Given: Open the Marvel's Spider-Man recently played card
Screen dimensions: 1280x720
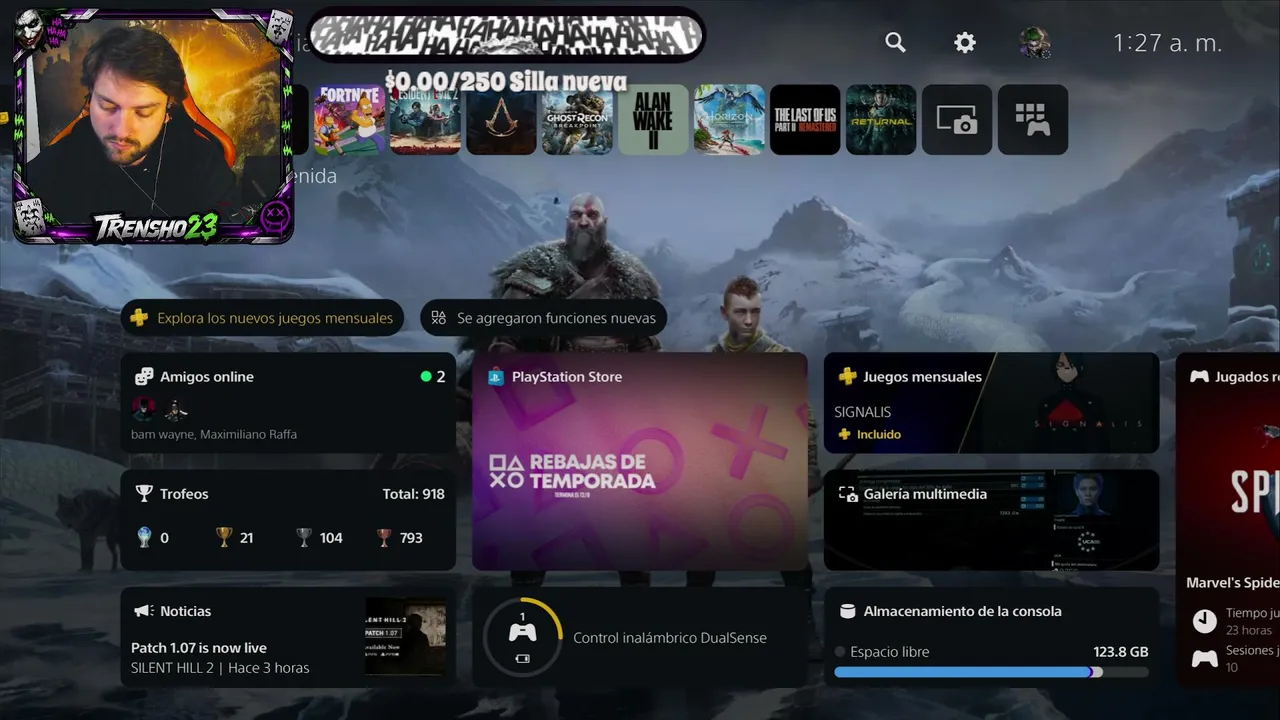Looking at the screenshot, I should [x=1228, y=520].
